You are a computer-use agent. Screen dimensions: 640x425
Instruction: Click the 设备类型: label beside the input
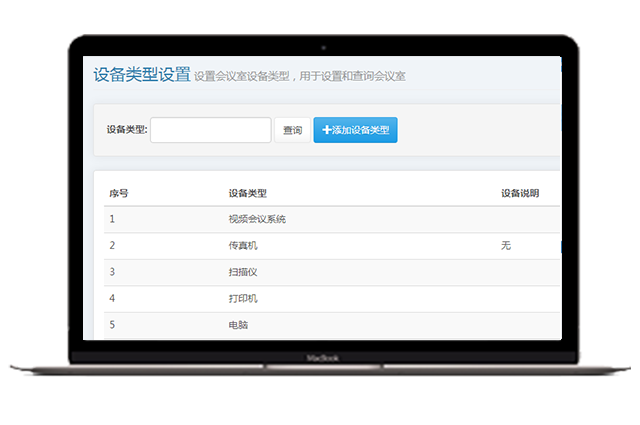tap(127, 130)
